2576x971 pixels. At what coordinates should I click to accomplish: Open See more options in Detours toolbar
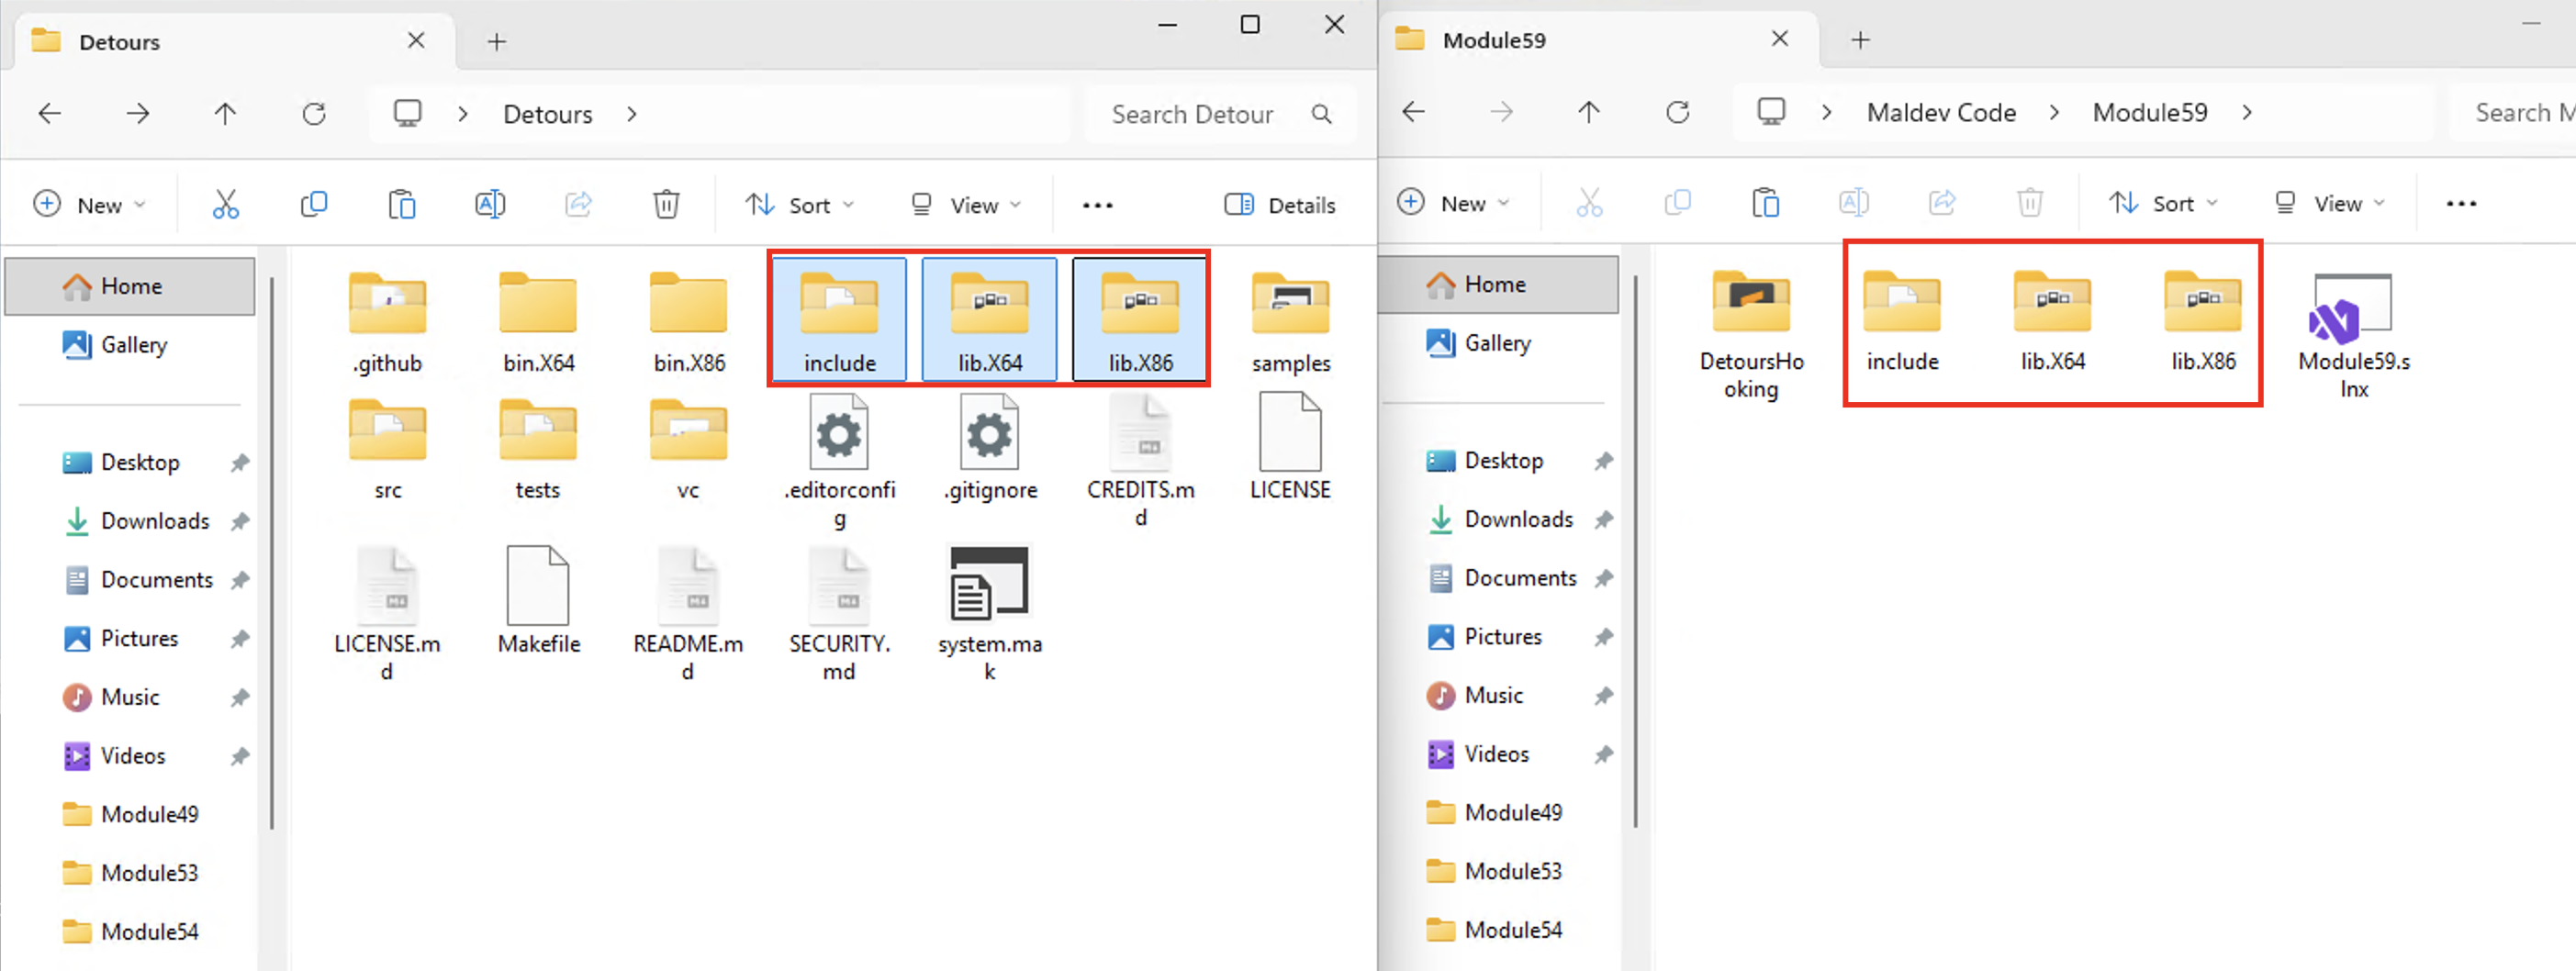1097,205
